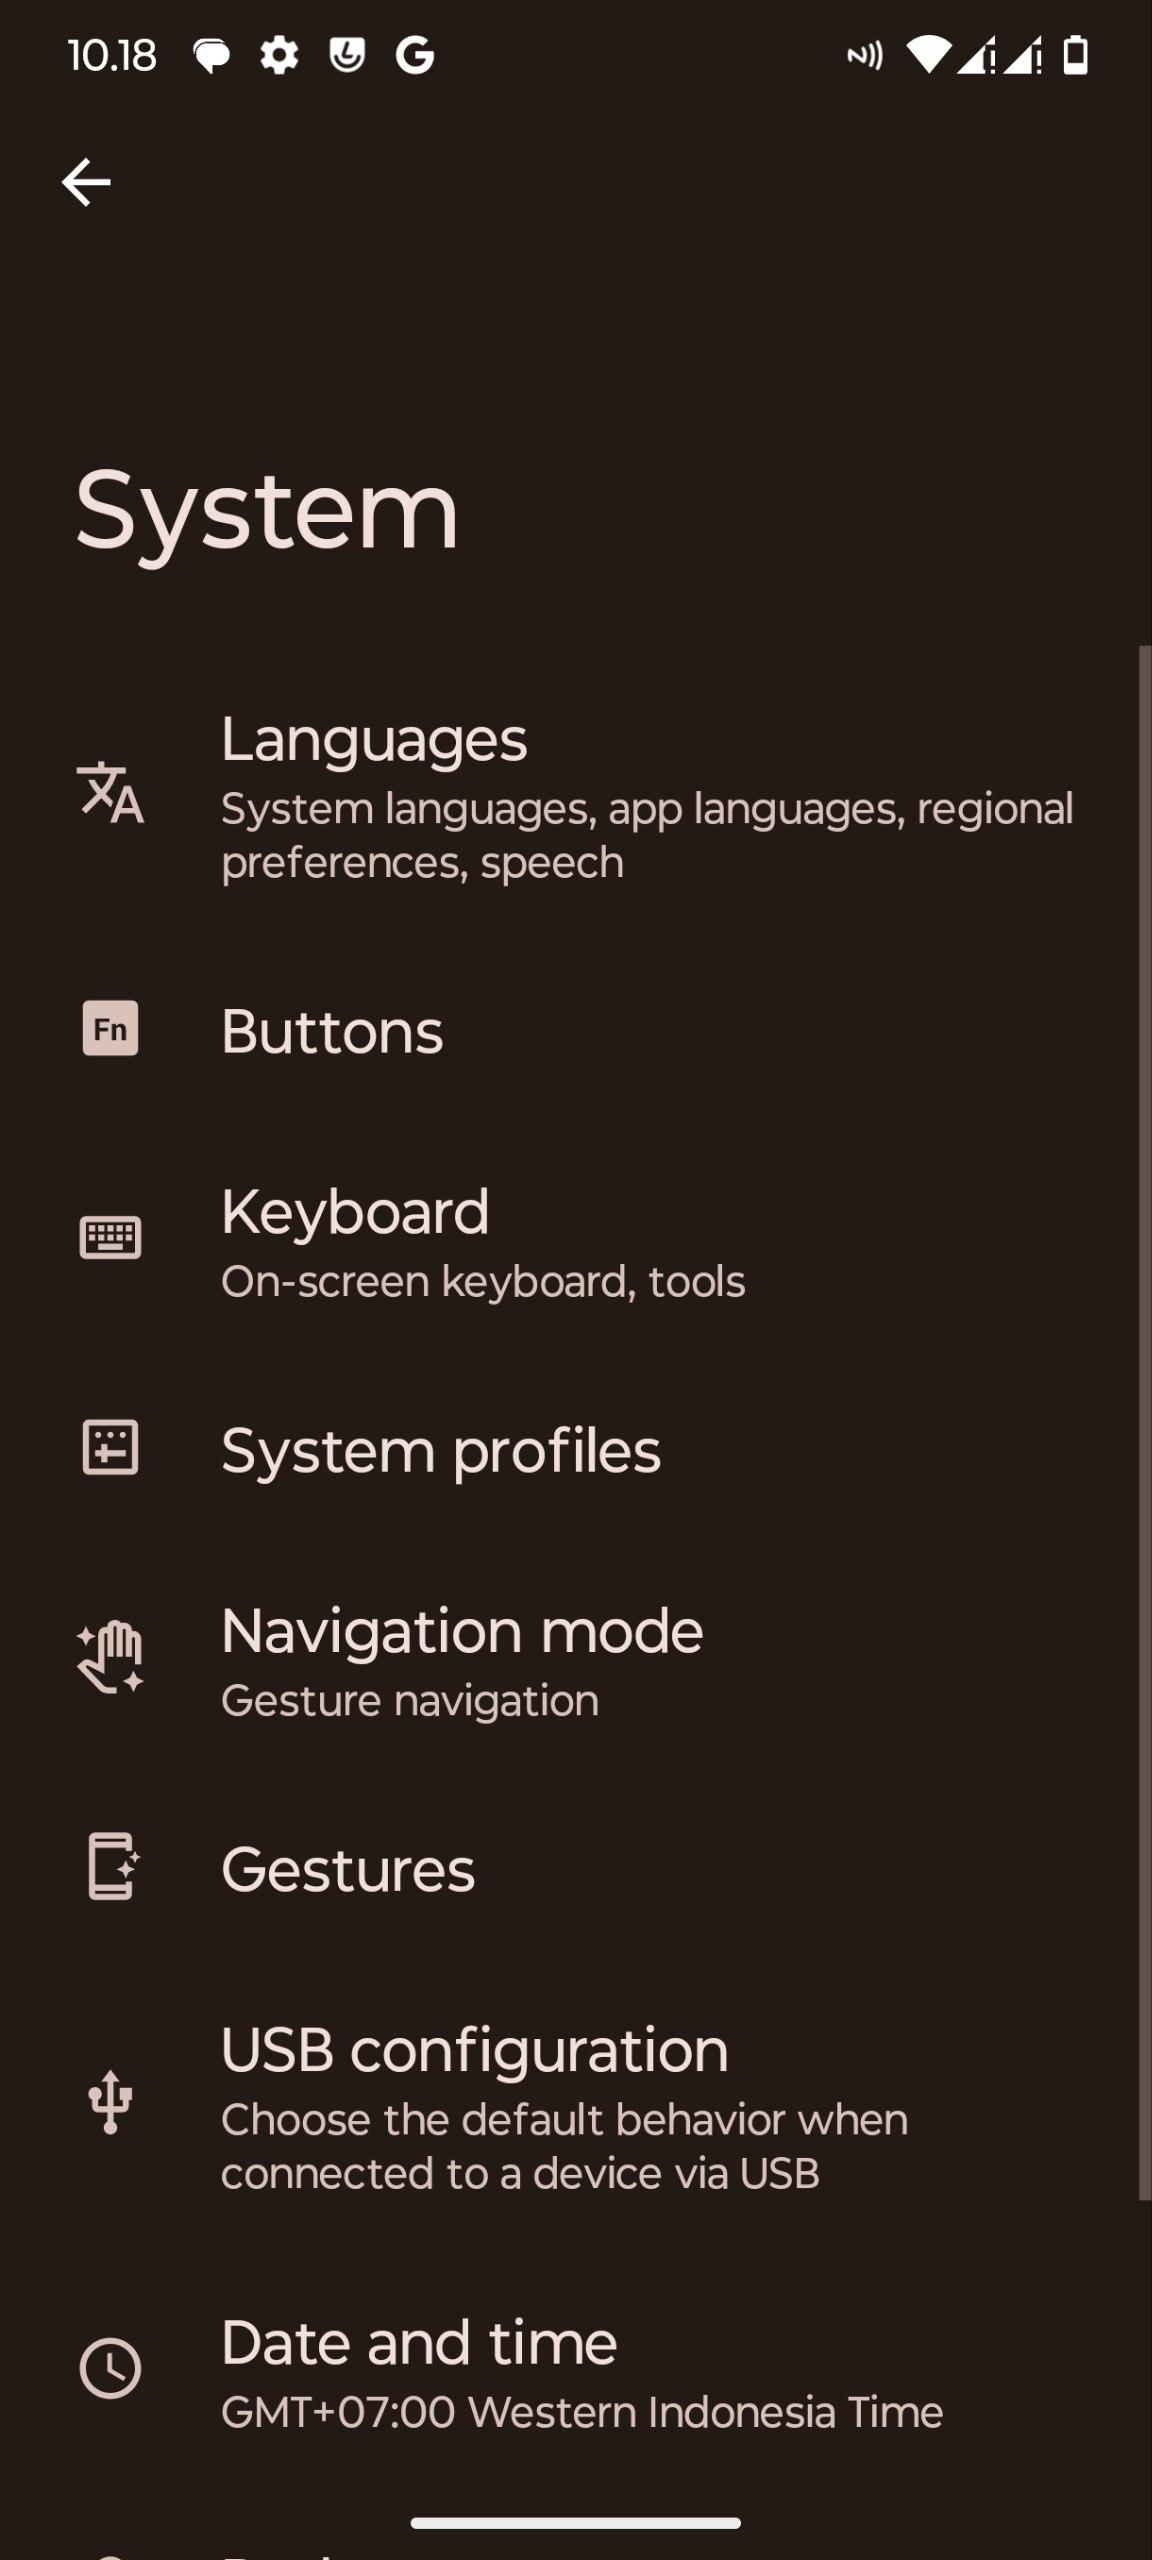Tap the back arrow icon
The height and width of the screenshot is (2560, 1152).
(x=86, y=182)
